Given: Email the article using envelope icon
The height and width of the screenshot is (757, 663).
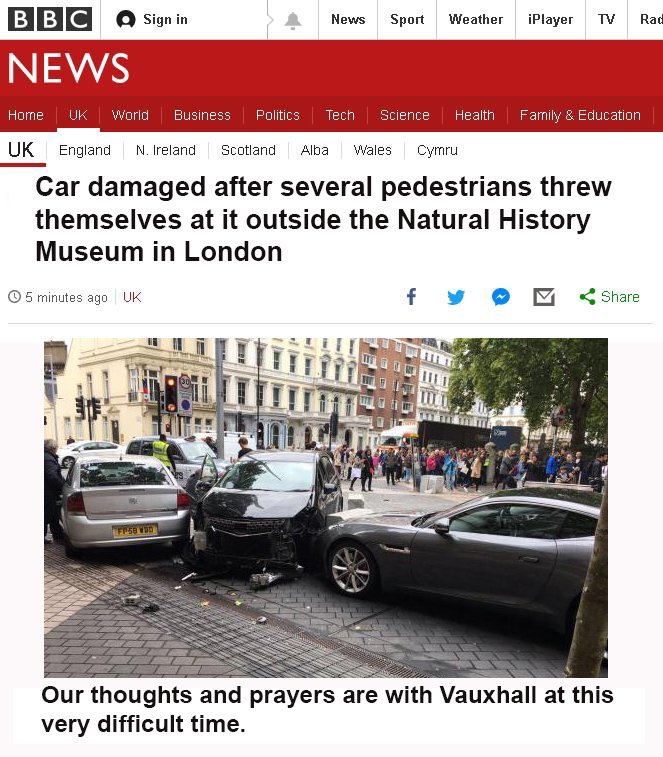Looking at the screenshot, I should [544, 297].
